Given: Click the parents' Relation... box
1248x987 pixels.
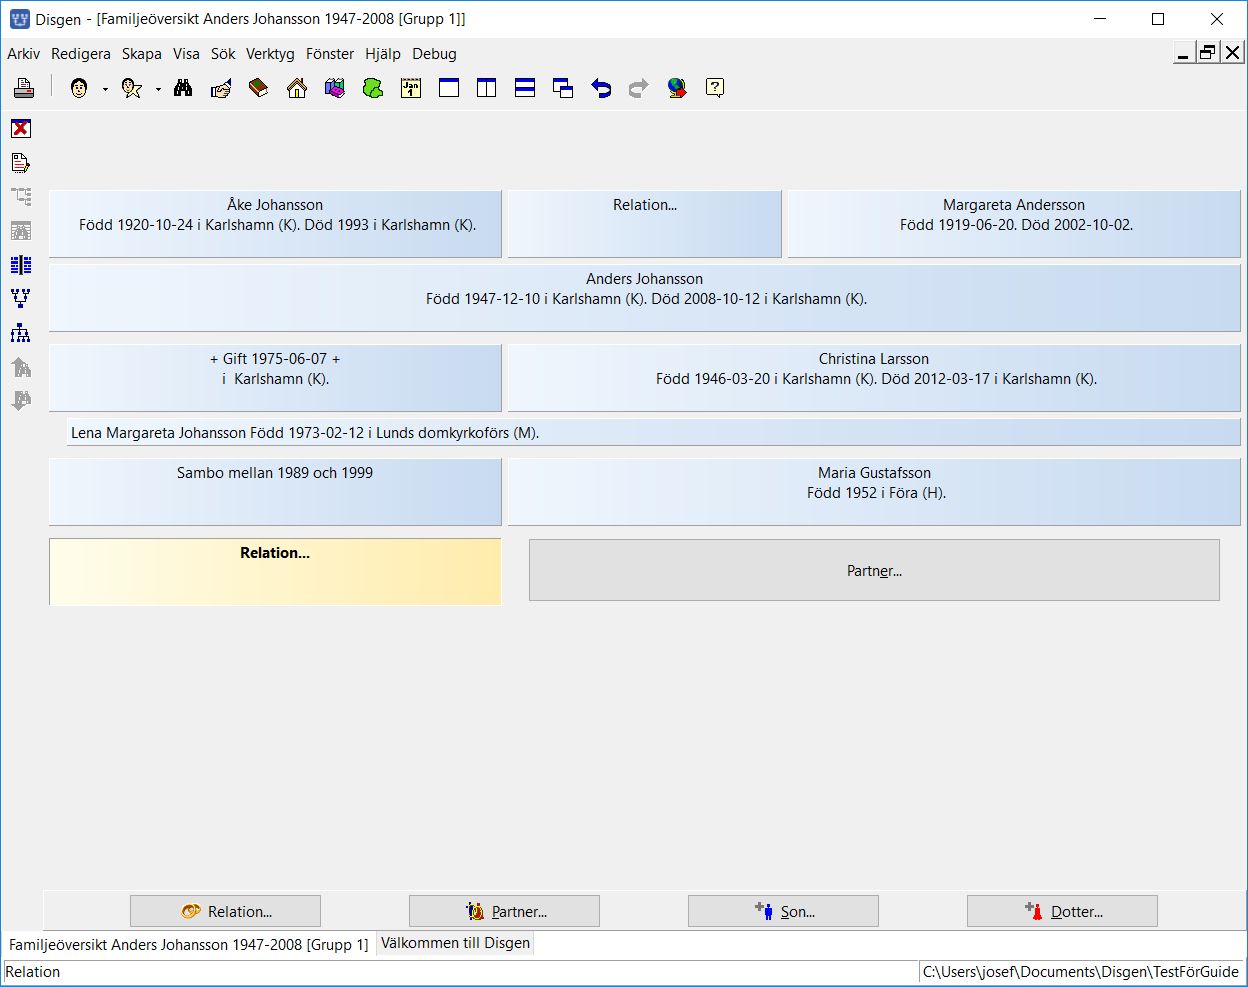Looking at the screenshot, I should 645,224.
